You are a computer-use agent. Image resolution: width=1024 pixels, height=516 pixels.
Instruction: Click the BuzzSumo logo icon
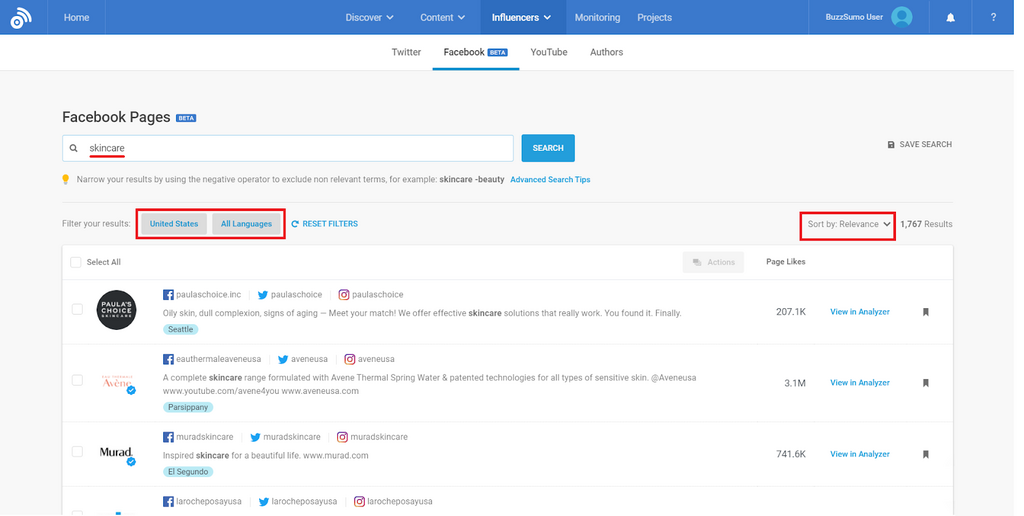[x=20, y=17]
